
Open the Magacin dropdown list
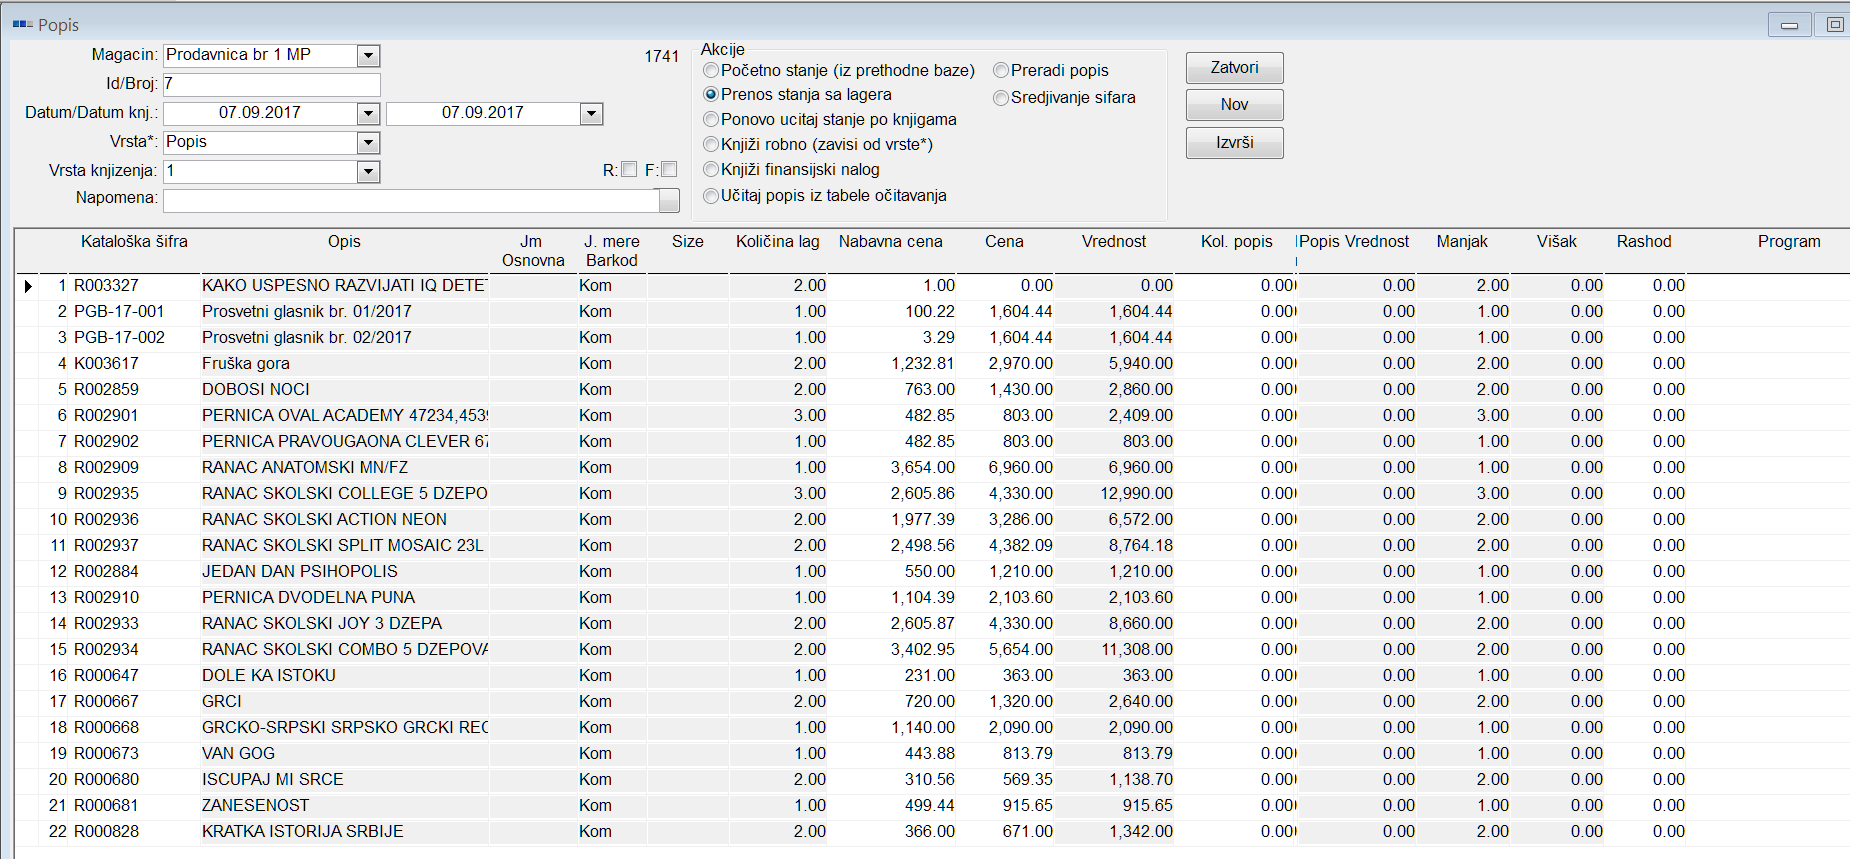369,56
